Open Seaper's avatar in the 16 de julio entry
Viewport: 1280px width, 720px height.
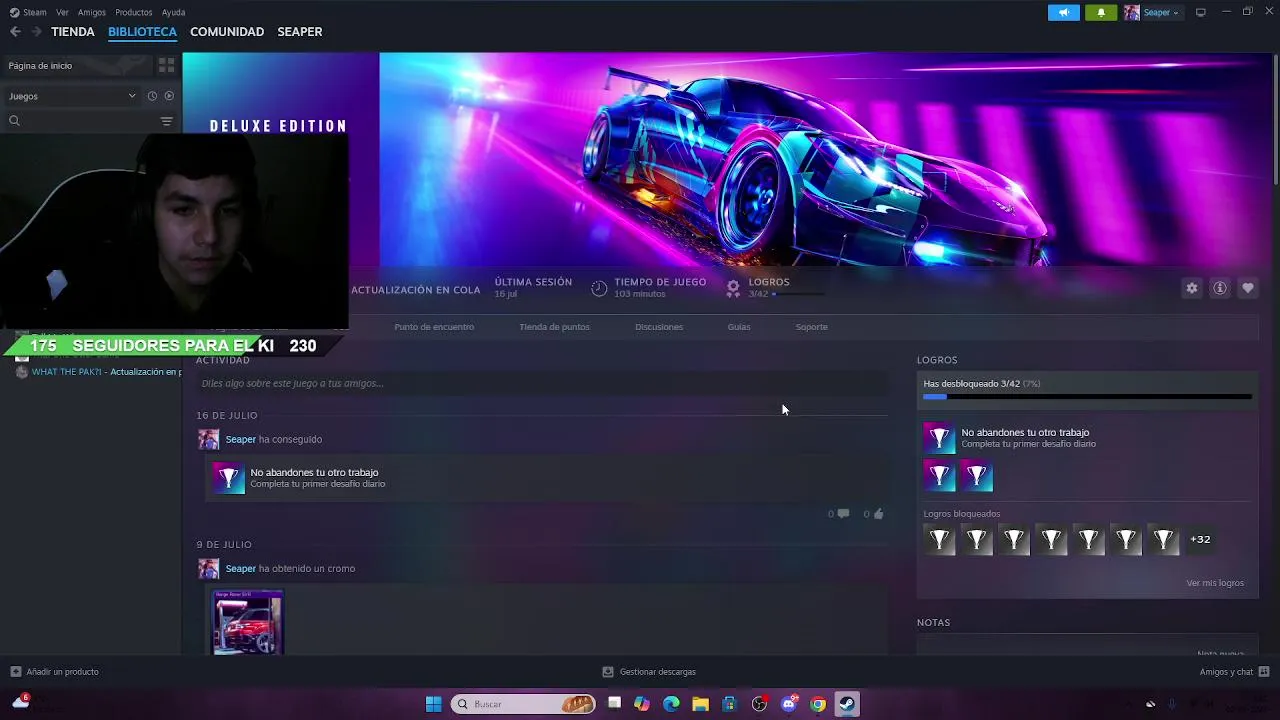coord(208,439)
